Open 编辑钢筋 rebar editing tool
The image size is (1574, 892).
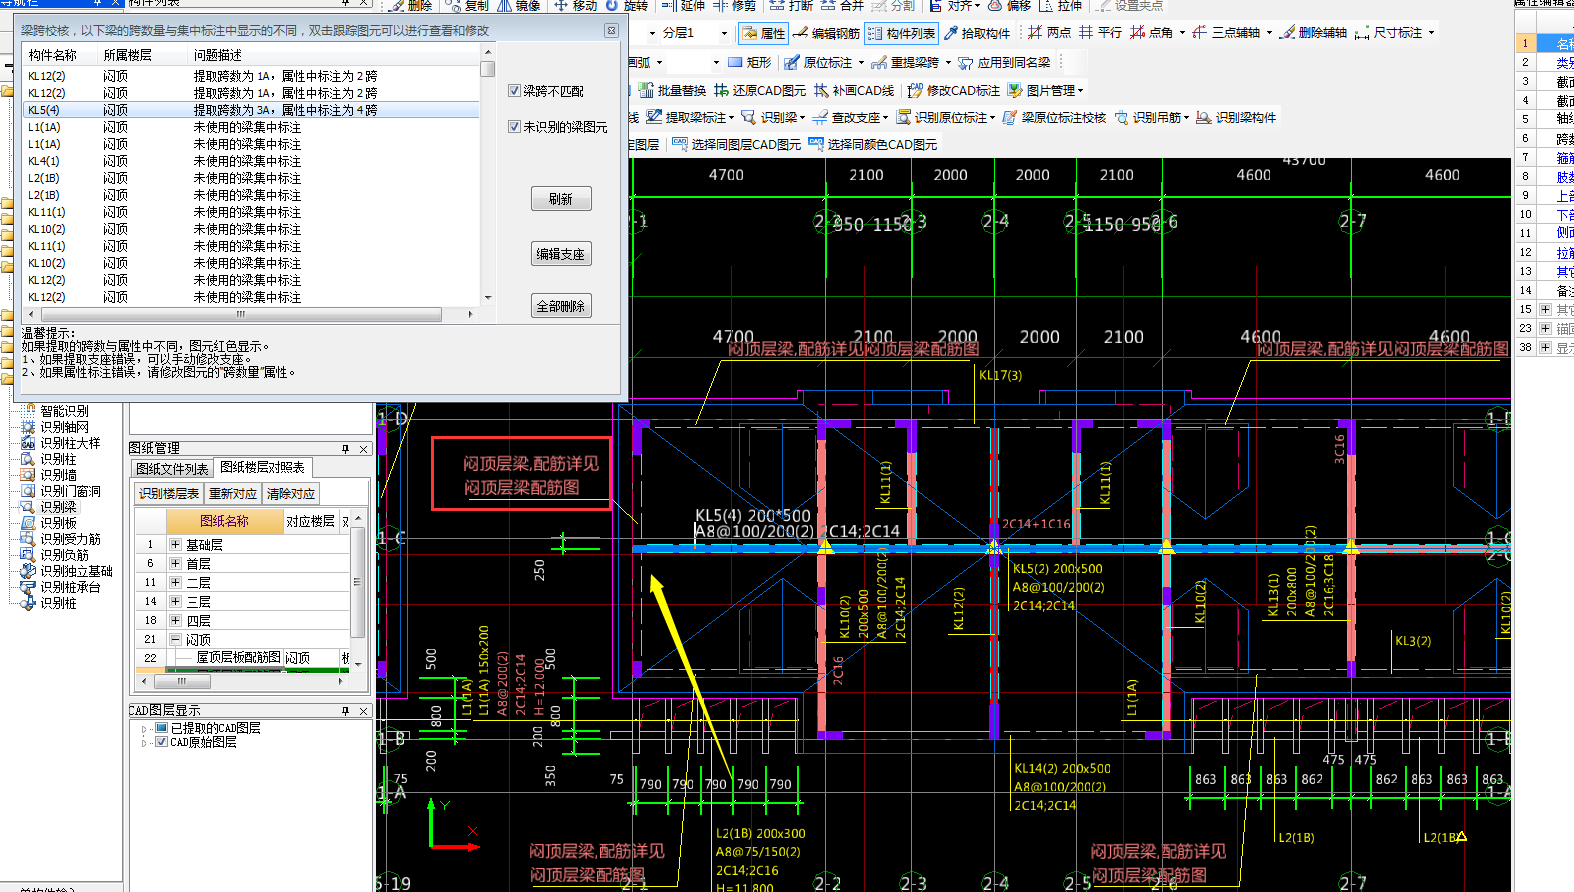[826, 33]
